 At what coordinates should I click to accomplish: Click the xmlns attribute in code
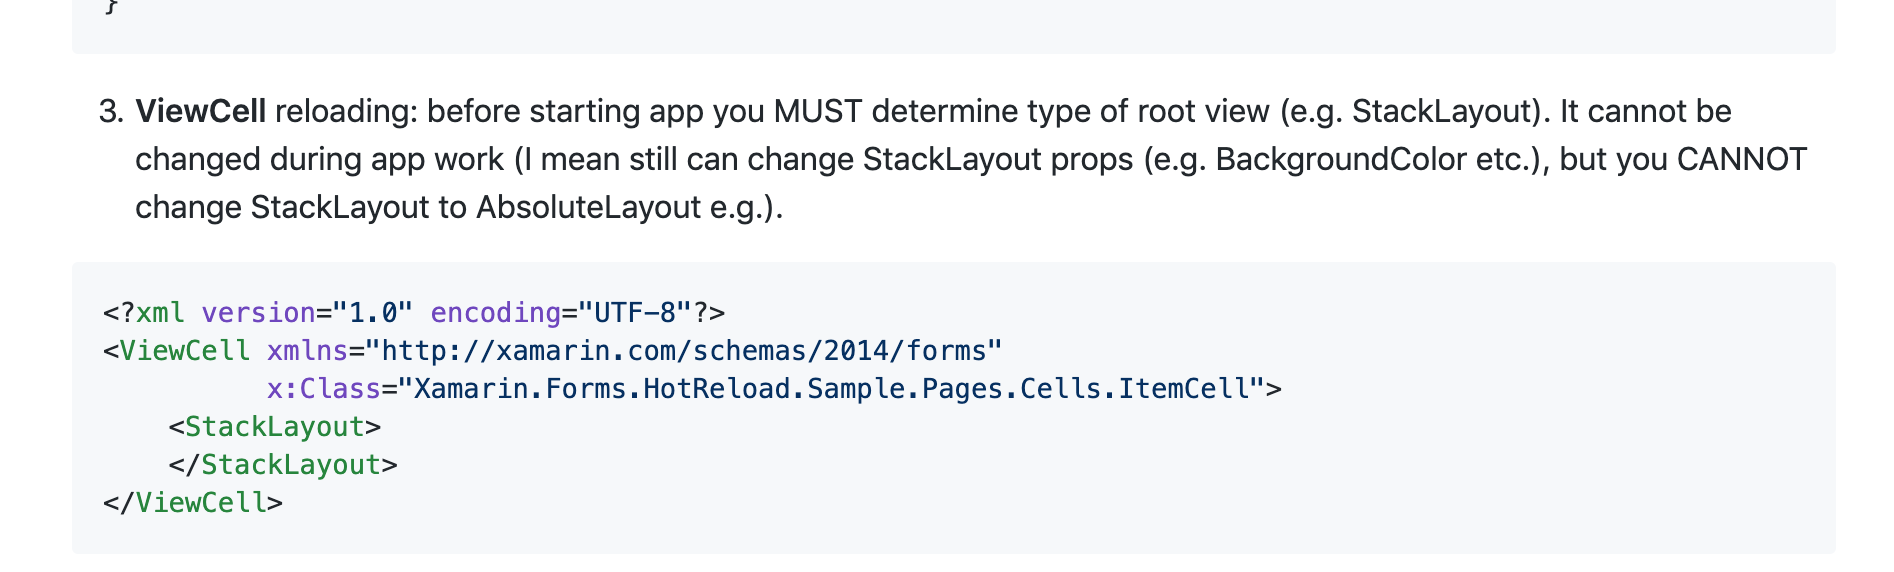pos(307,351)
